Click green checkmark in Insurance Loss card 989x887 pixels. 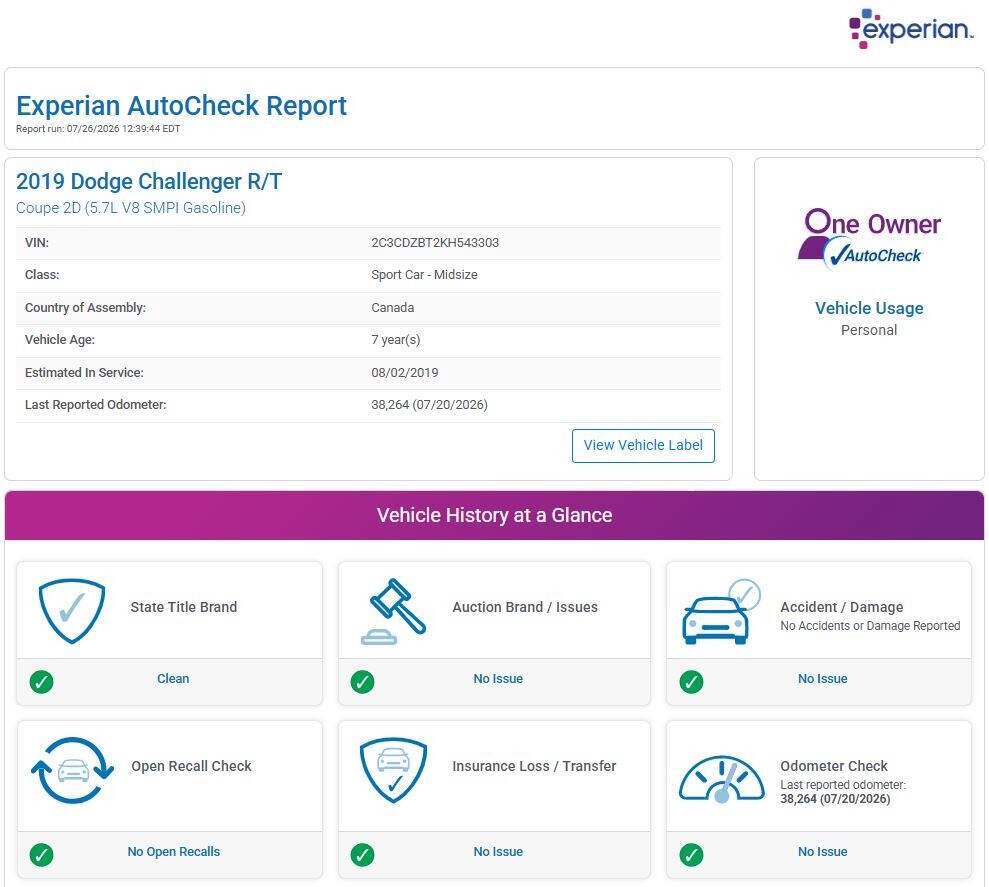363,855
